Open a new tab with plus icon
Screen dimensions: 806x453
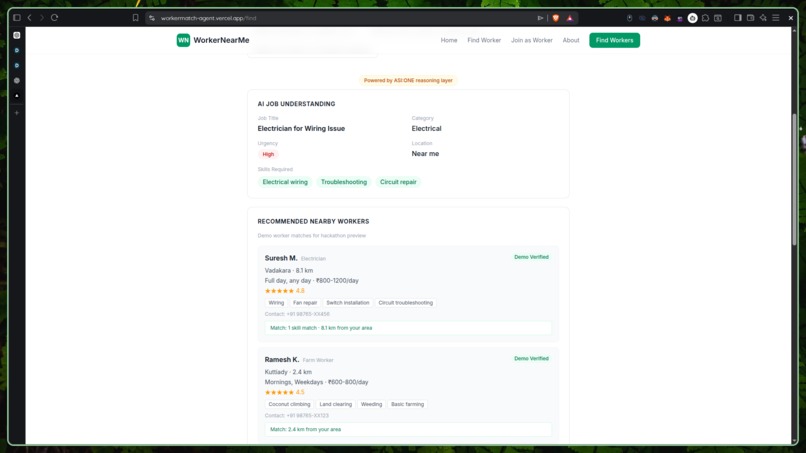click(17, 113)
